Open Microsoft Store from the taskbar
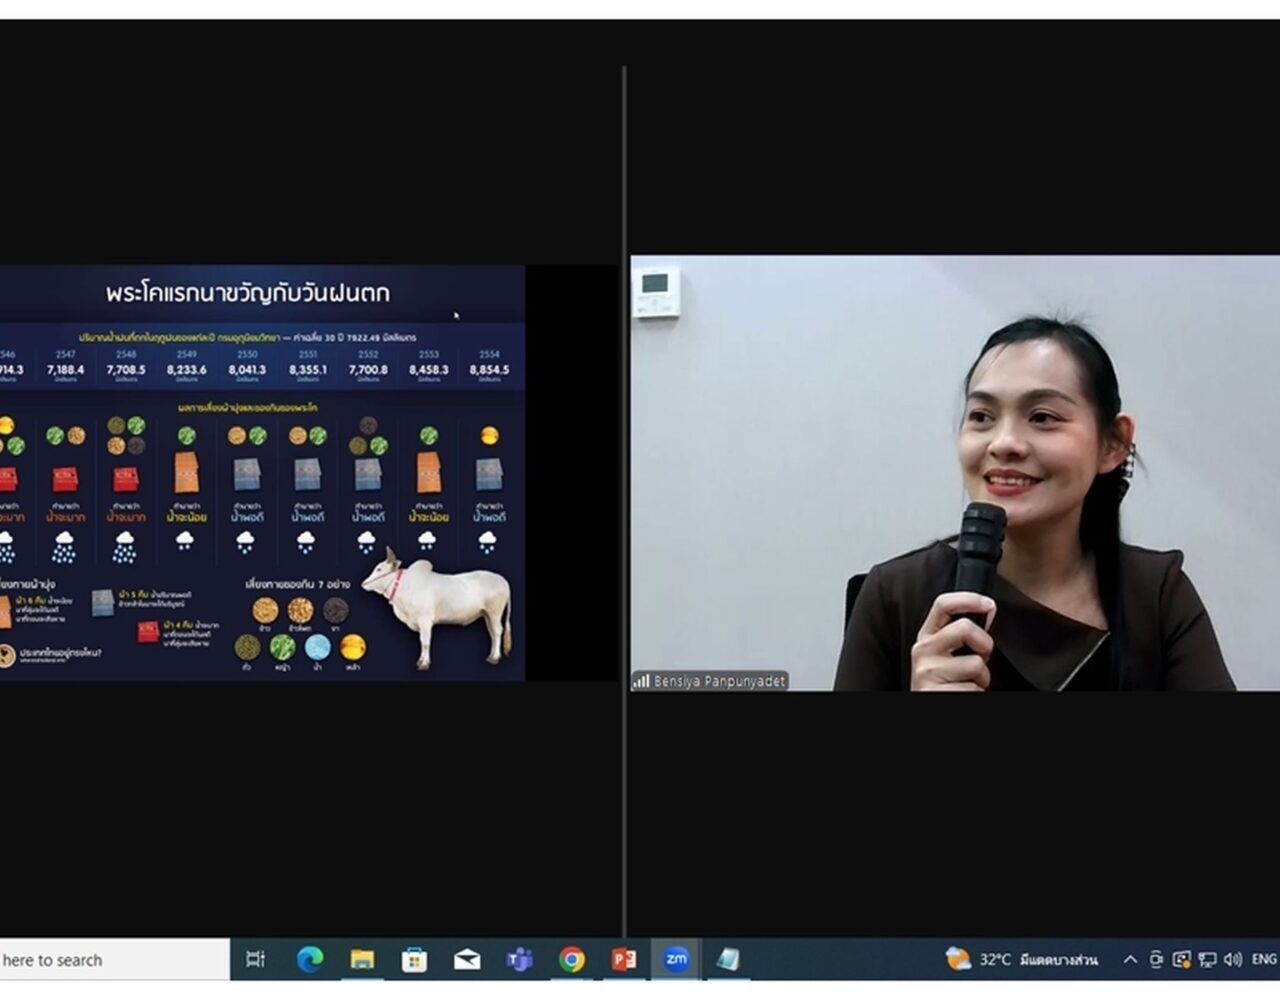Image resolution: width=1280 pixels, height=1000 pixels. (414, 960)
